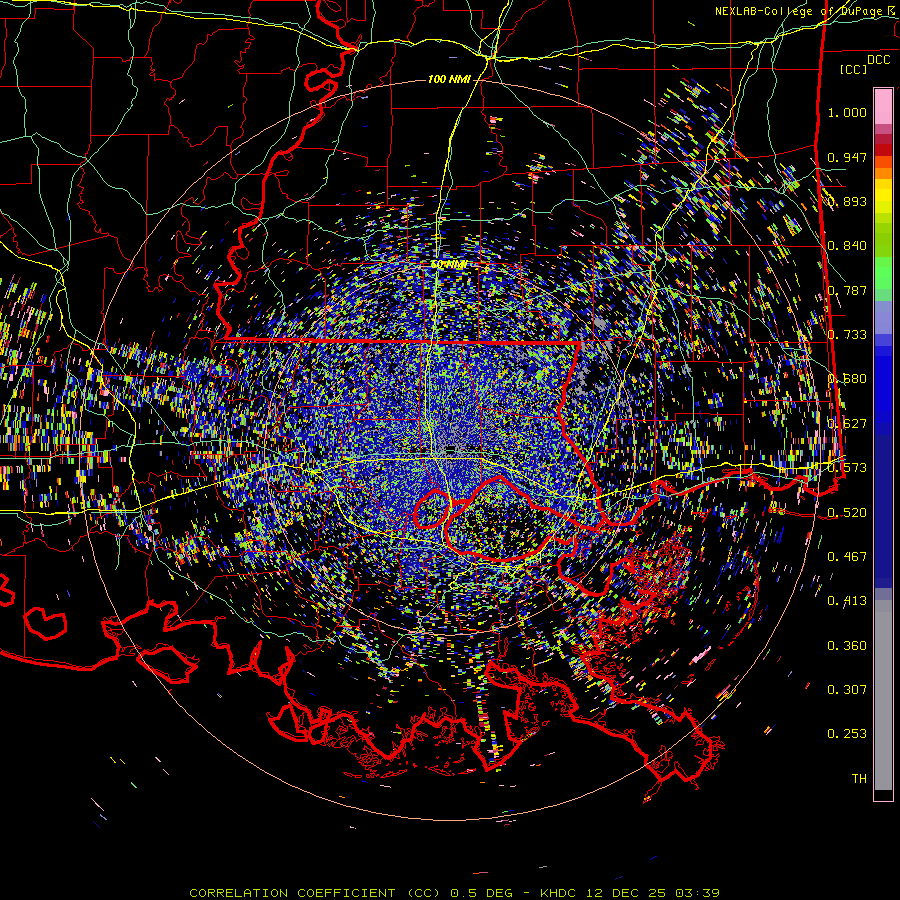Click the 0.733 color scale value
This screenshot has width=900, height=900.
tap(847, 335)
